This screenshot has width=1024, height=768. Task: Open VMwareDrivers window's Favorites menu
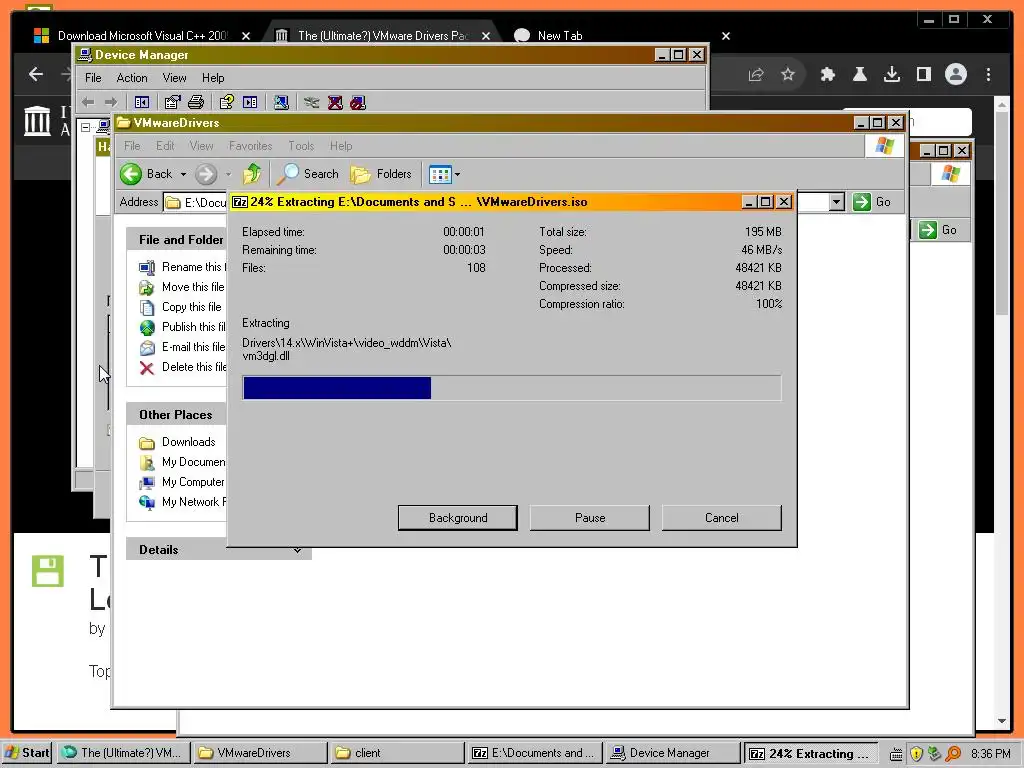click(x=250, y=146)
